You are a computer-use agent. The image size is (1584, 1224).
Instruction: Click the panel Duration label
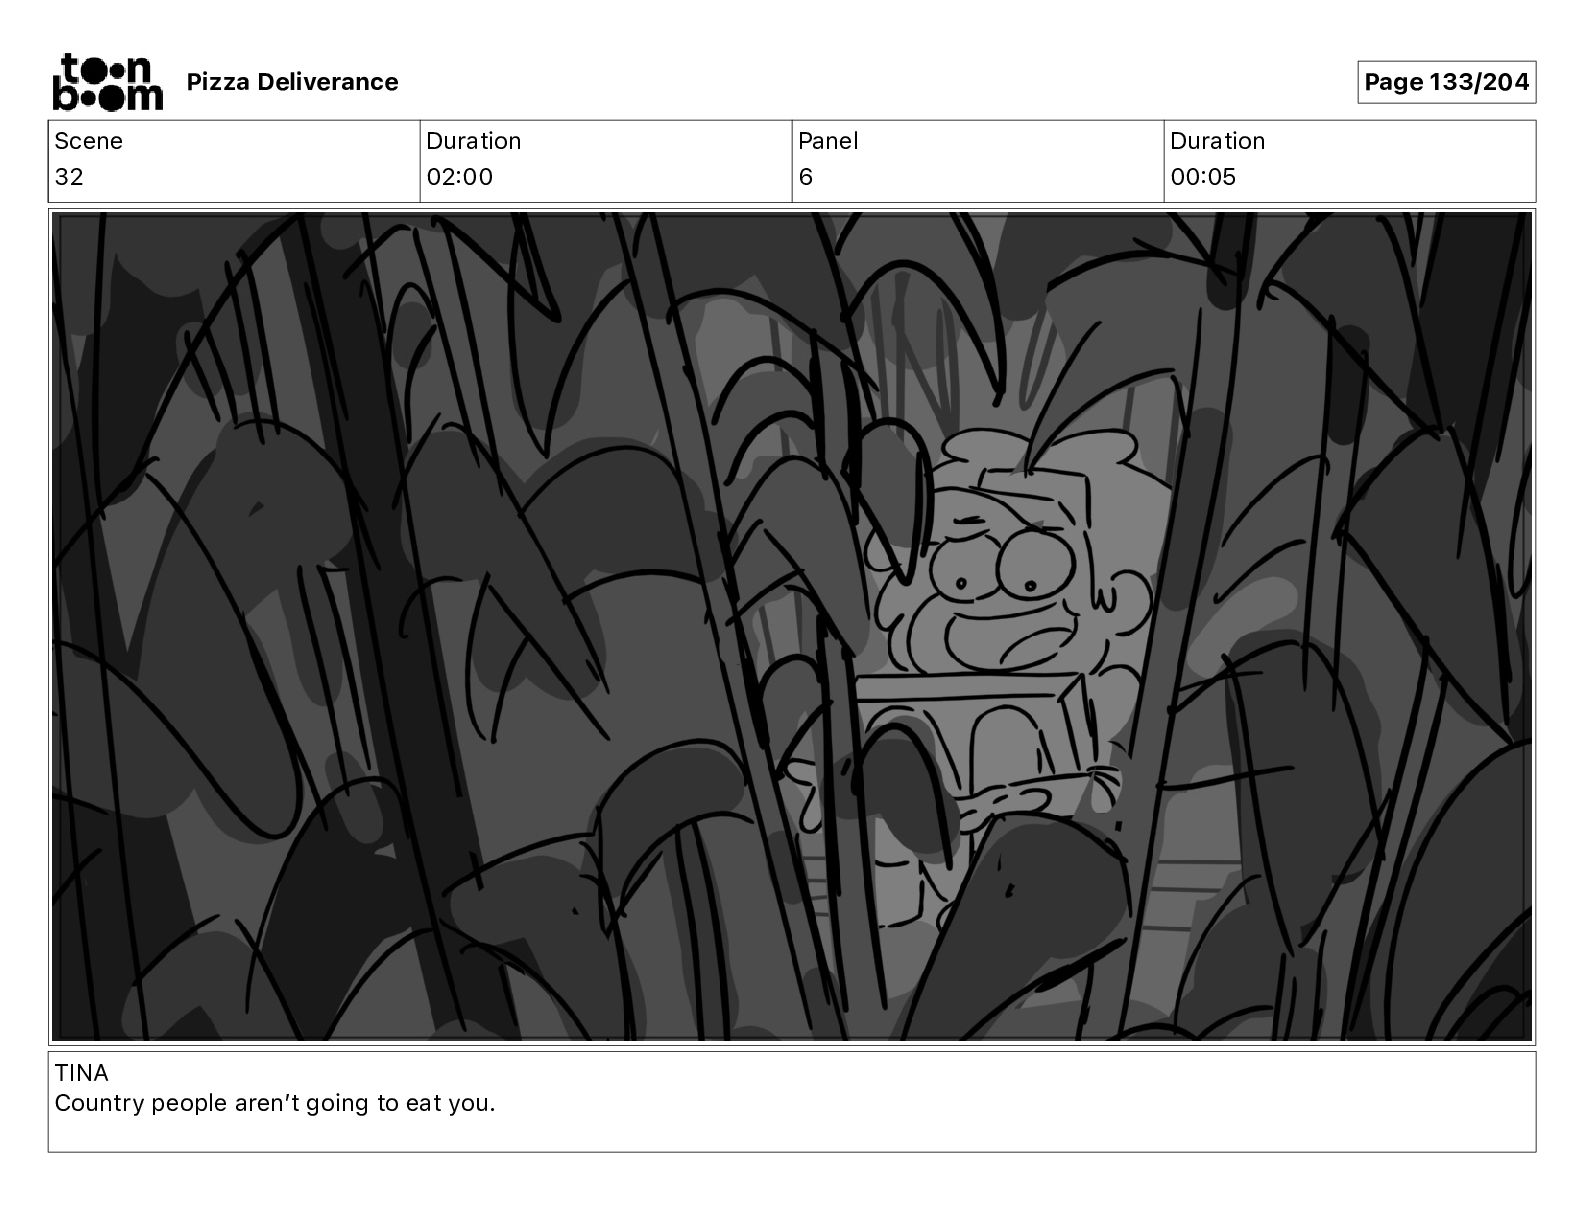pos(1217,141)
